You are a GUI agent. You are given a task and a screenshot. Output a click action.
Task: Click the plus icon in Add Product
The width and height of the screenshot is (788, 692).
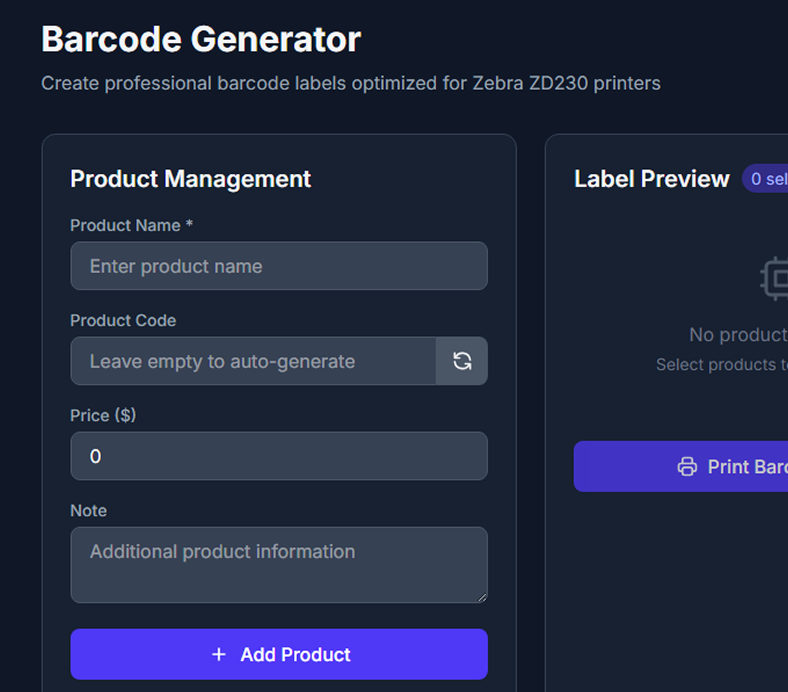[220, 655]
